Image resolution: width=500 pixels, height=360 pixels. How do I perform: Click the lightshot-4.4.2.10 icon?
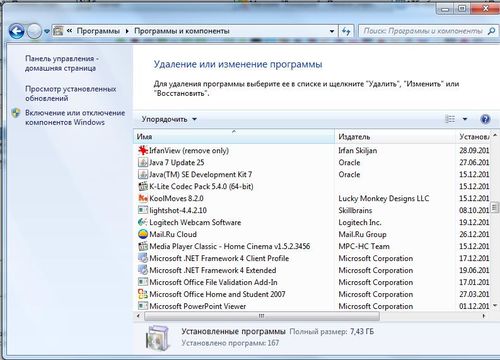coord(143,210)
